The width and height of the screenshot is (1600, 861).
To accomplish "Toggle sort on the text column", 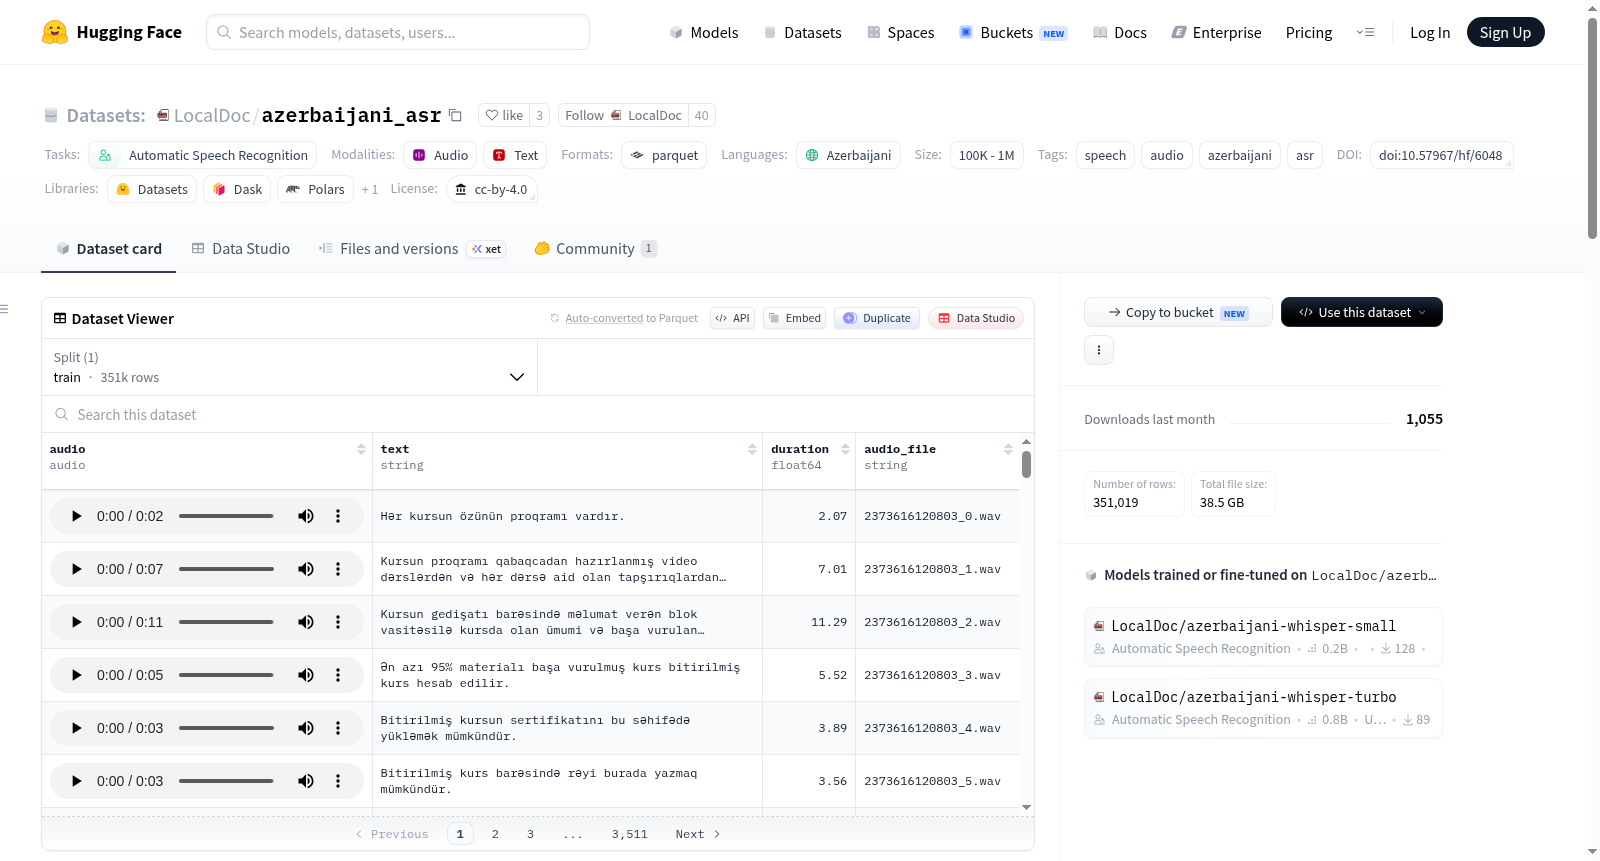I will tap(752, 449).
